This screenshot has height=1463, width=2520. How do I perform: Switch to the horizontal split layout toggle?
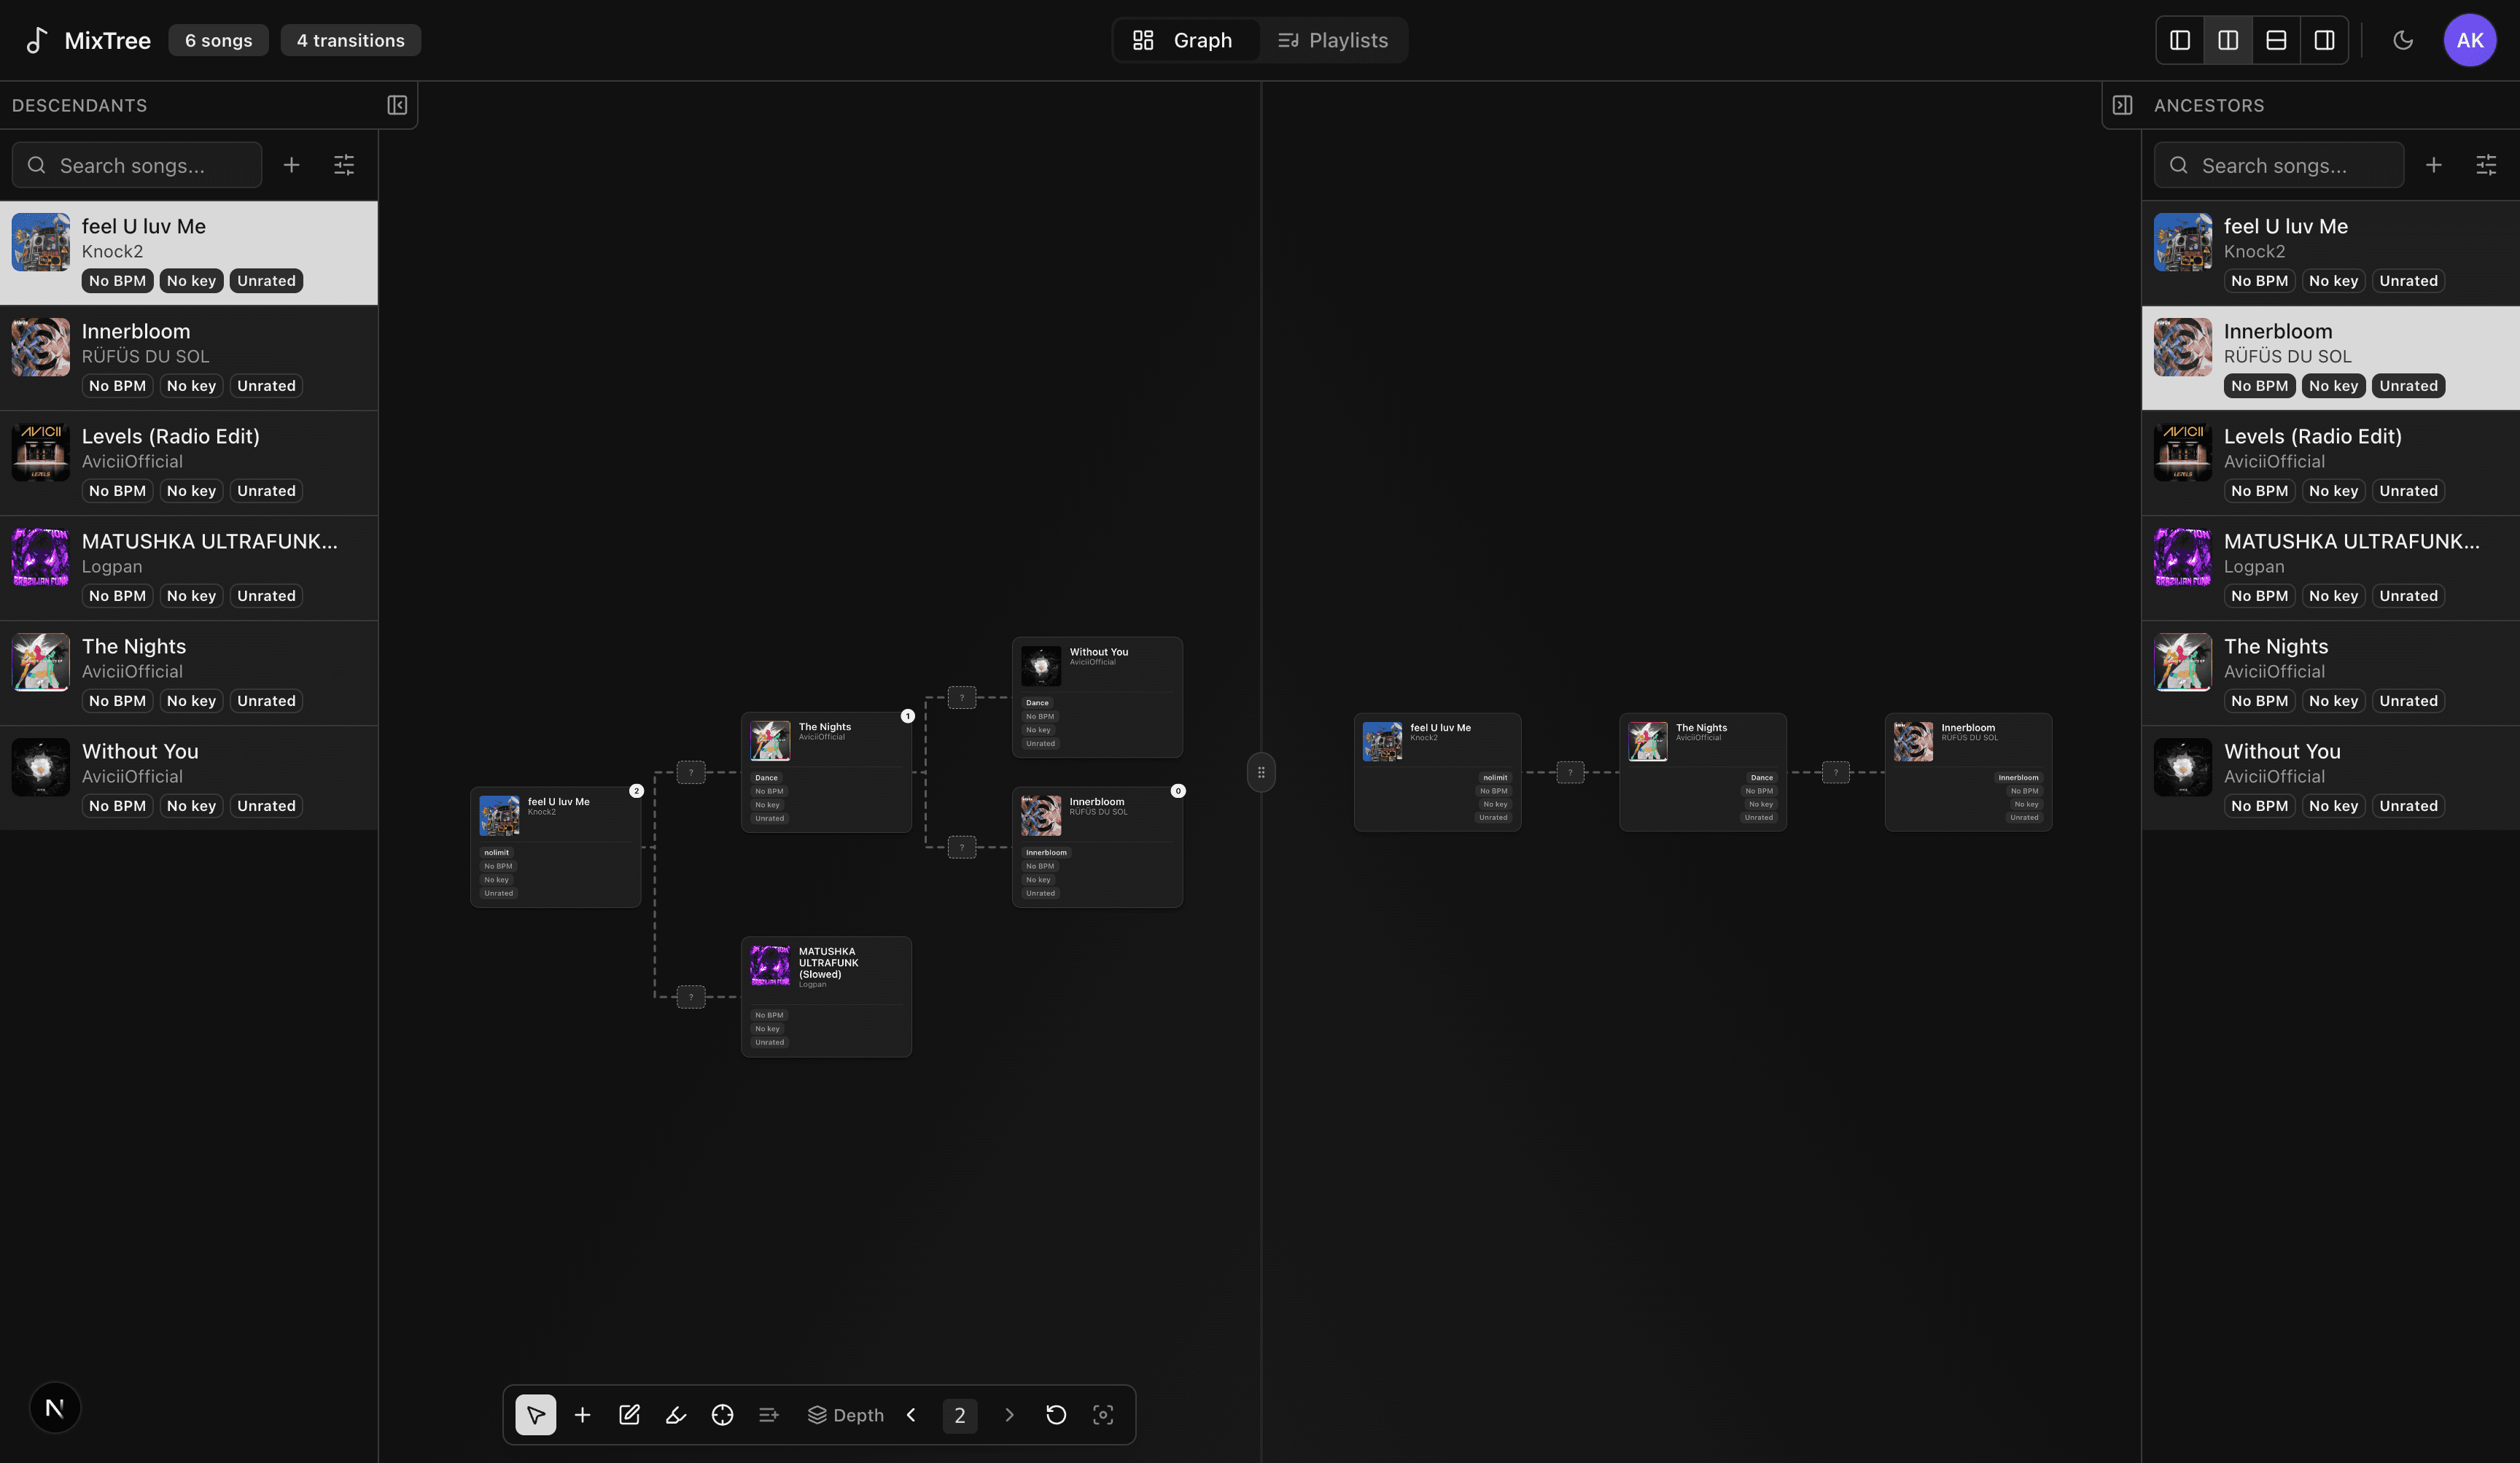[2276, 40]
